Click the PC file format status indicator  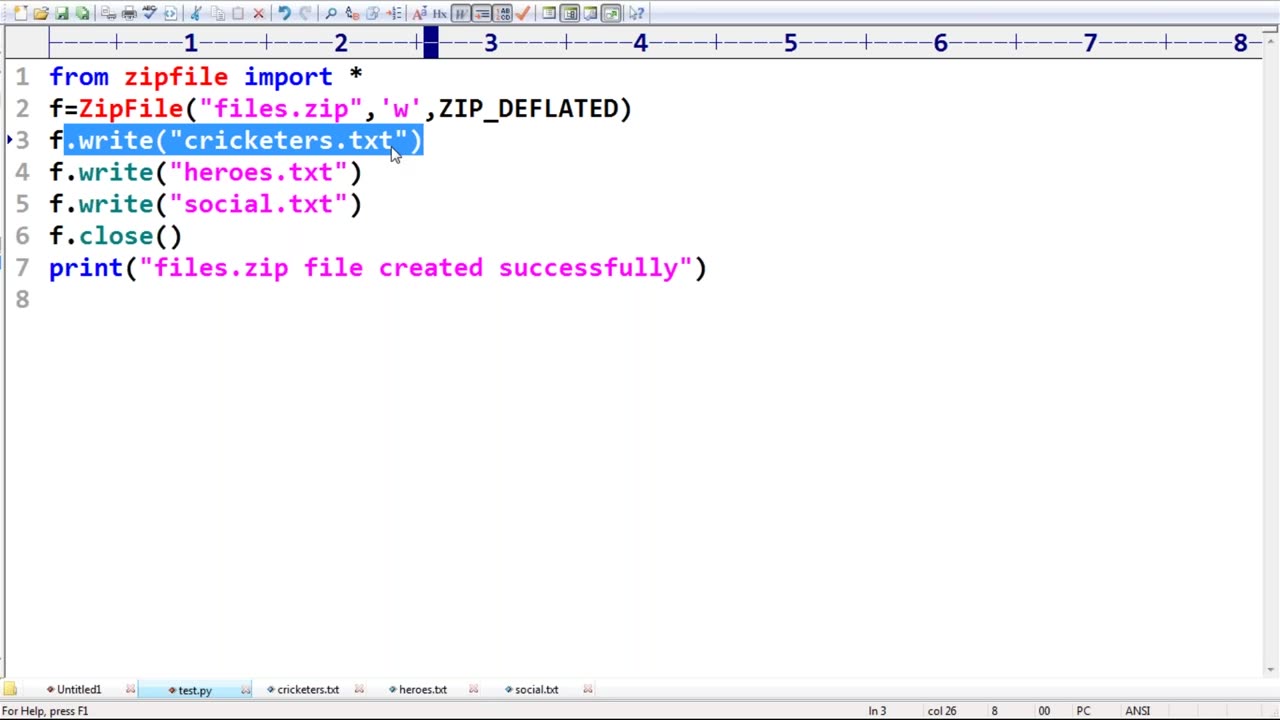coord(1083,711)
